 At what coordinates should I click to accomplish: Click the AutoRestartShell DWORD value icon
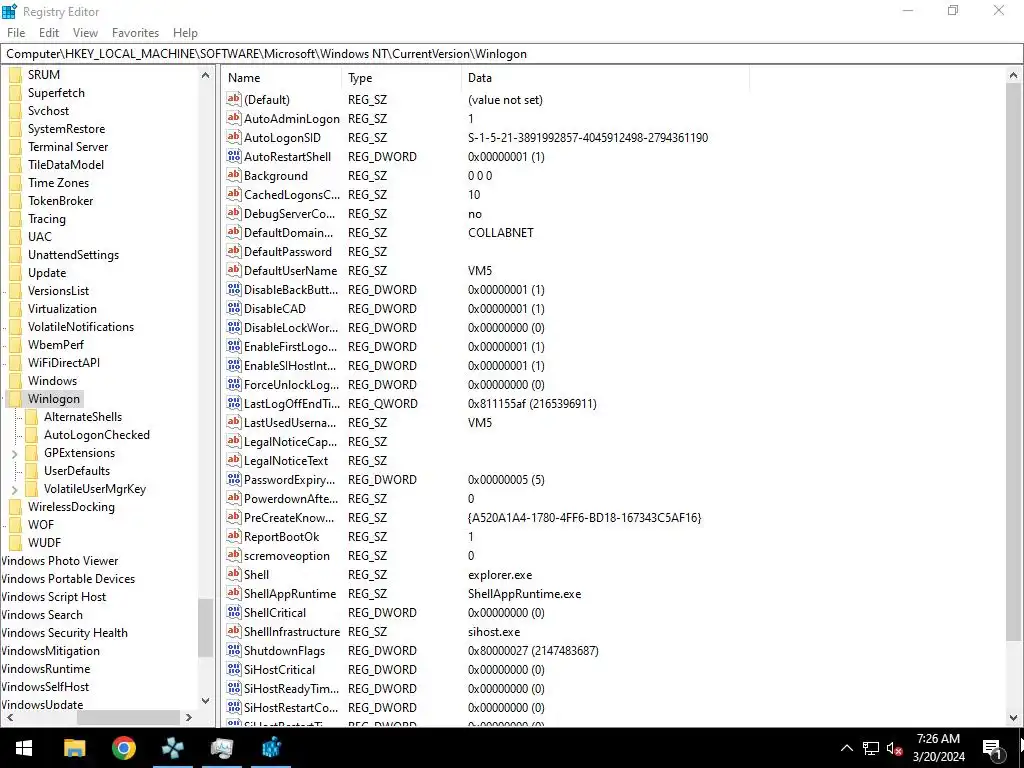coord(234,156)
